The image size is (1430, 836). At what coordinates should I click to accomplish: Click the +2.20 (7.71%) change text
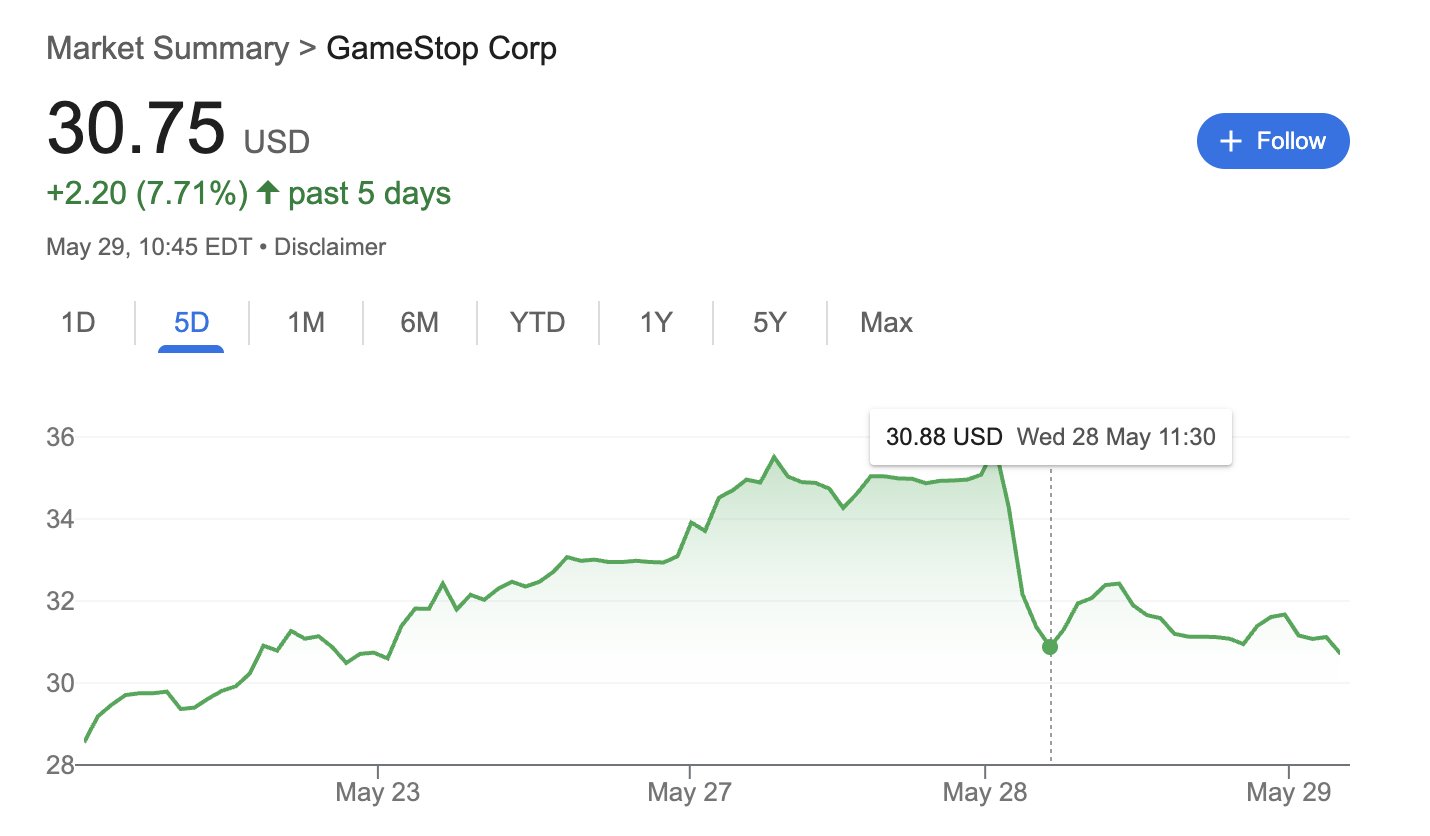[x=147, y=193]
